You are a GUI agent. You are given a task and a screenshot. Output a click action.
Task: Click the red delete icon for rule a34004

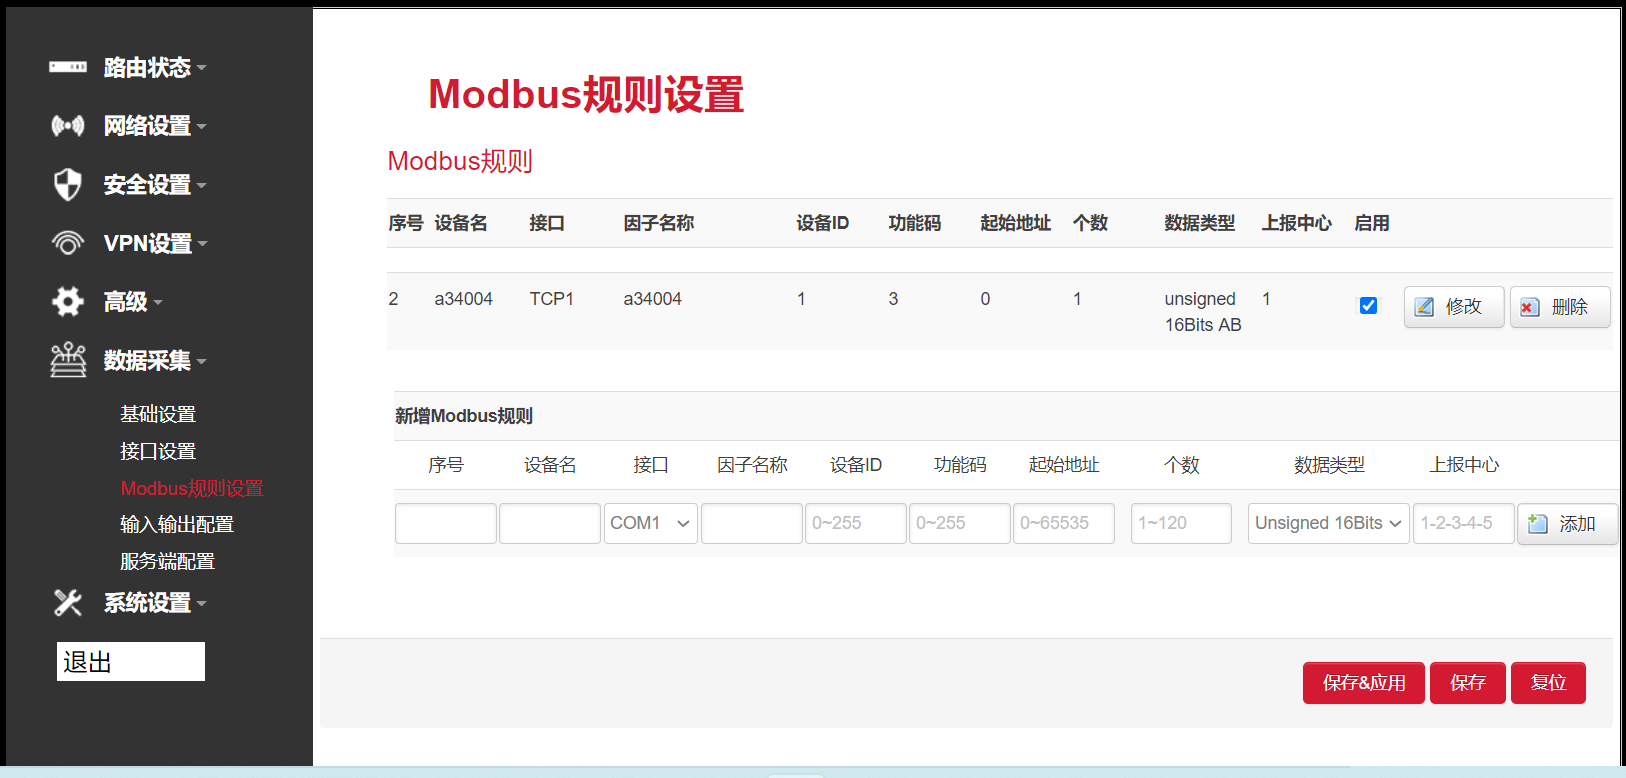coord(1530,307)
